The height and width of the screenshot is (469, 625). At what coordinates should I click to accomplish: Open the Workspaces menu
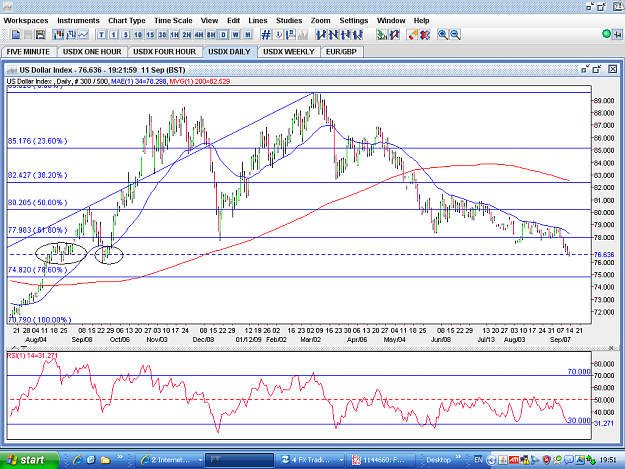pyautogui.click(x=26, y=20)
